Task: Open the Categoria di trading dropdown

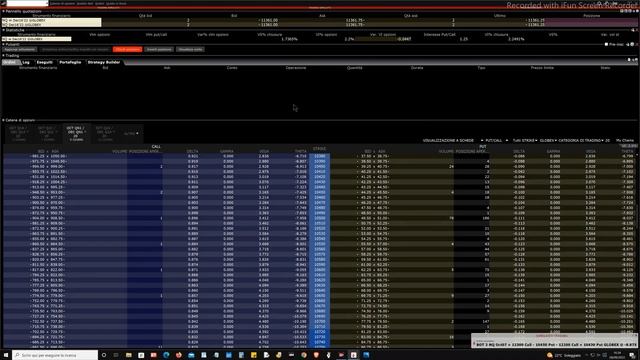Action: point(581,140)
